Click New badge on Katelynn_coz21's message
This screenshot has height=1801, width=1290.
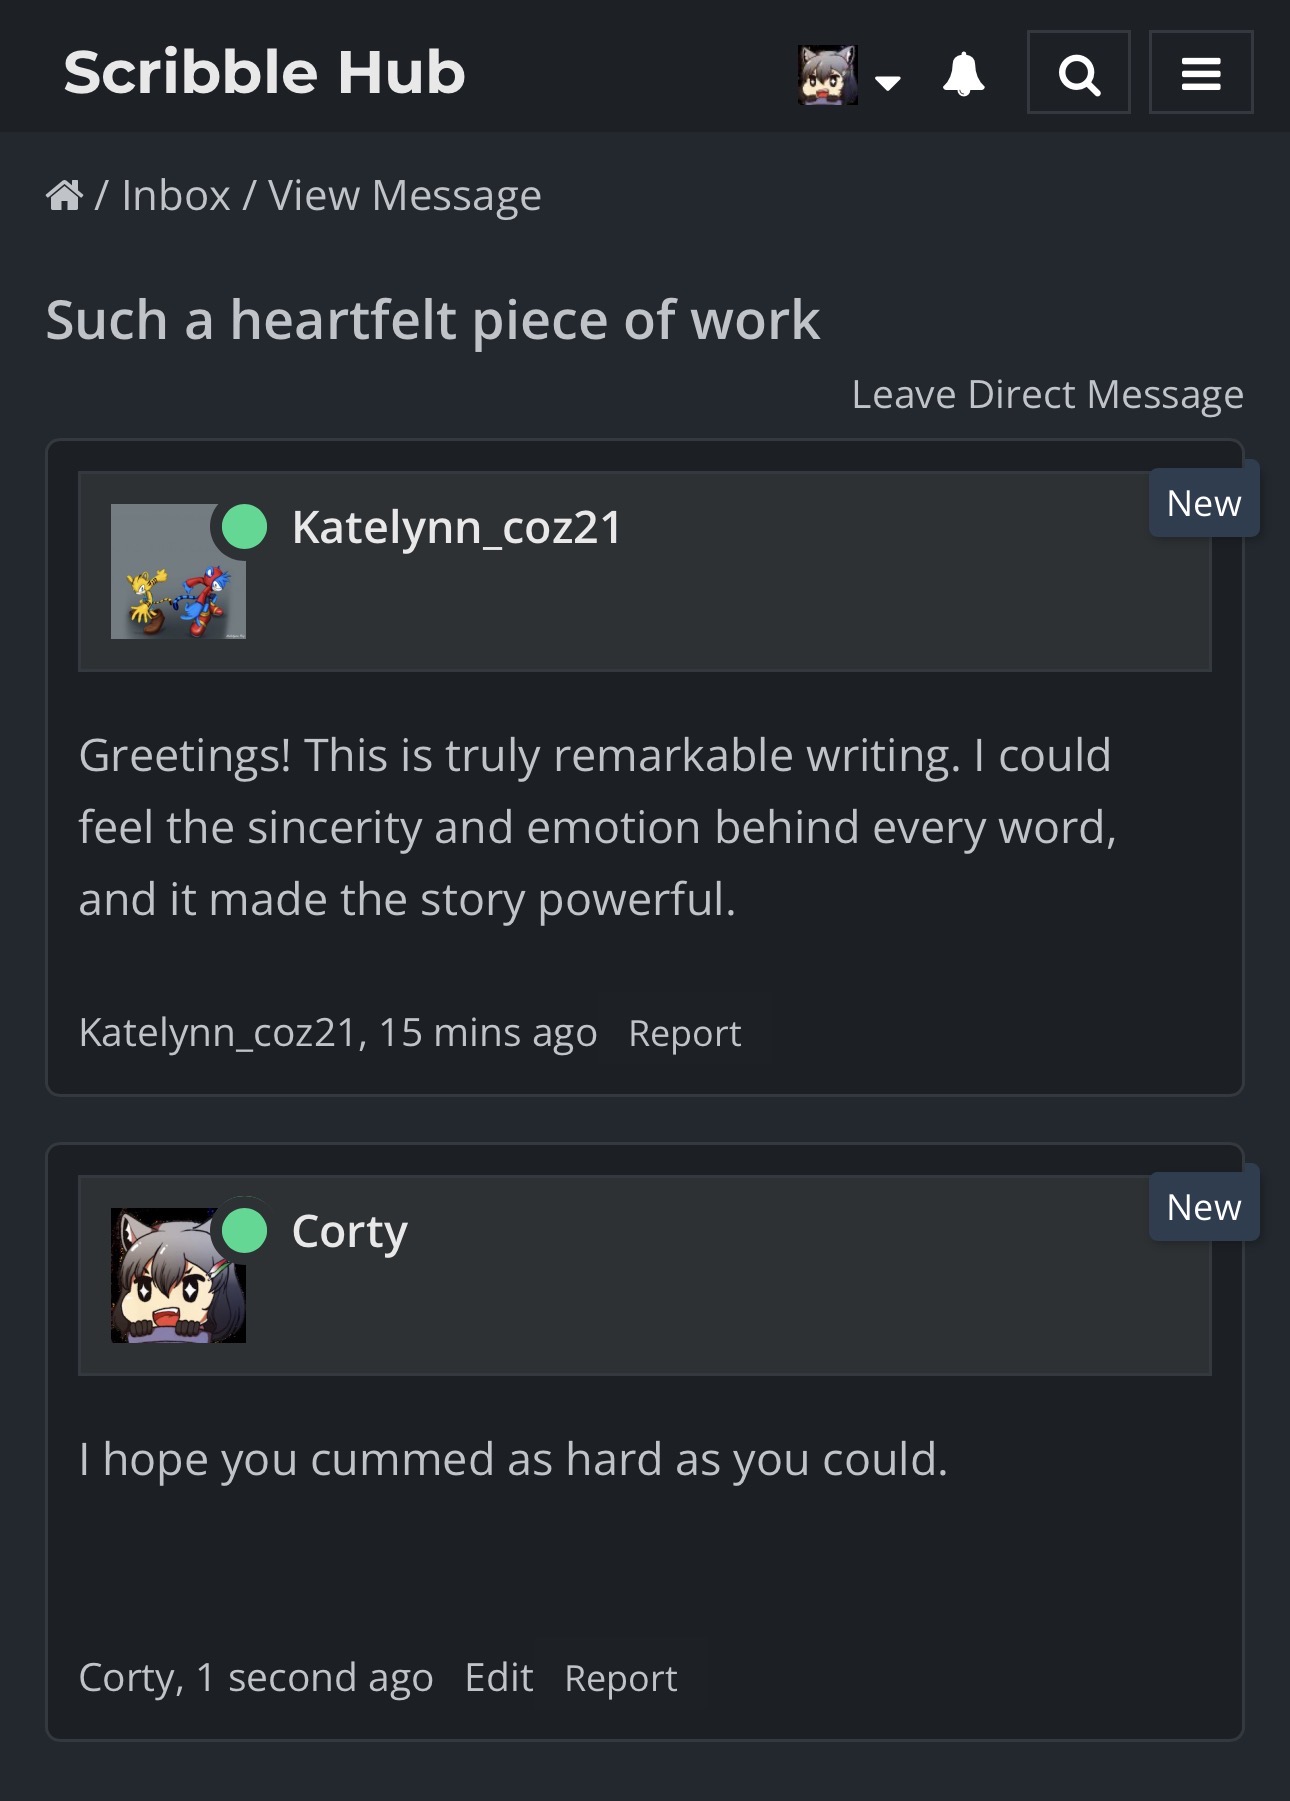coord(1203,503)
